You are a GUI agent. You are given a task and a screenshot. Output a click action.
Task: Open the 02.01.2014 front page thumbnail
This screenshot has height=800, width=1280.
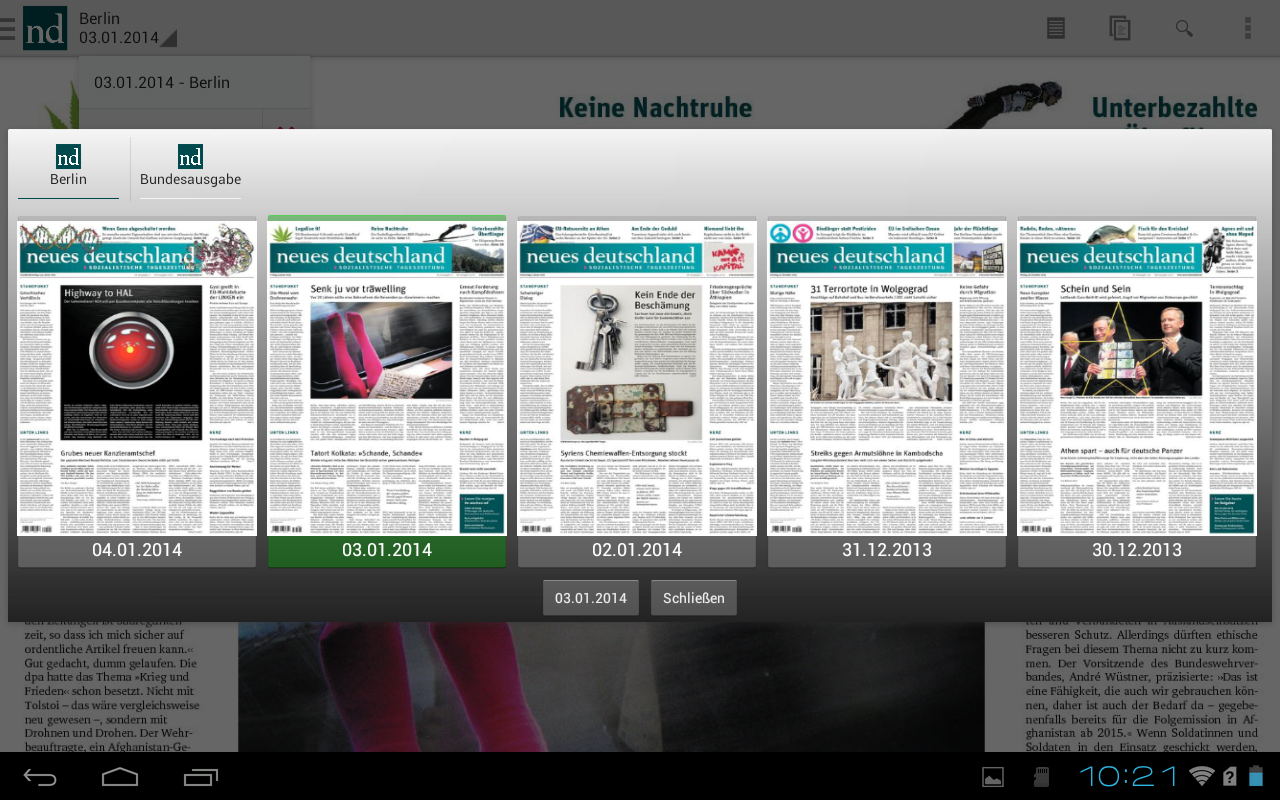[637, 376]
